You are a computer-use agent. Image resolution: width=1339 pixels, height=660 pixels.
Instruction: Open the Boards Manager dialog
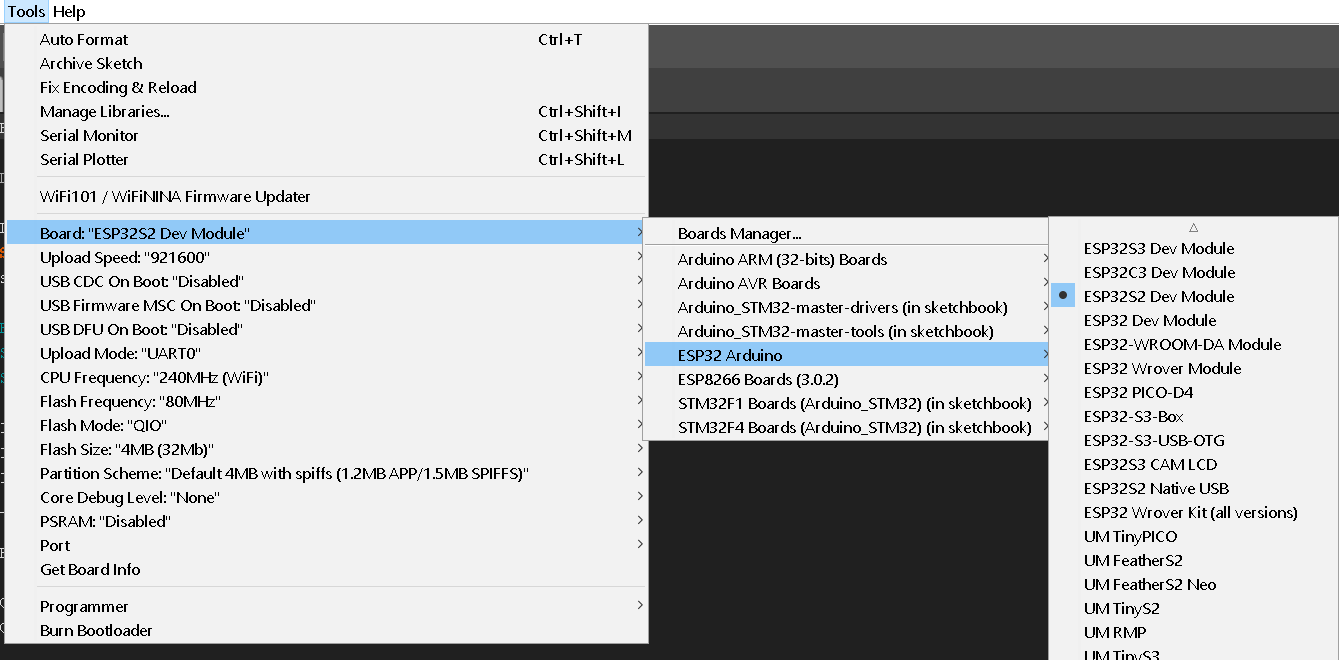(x=740, y=233)
